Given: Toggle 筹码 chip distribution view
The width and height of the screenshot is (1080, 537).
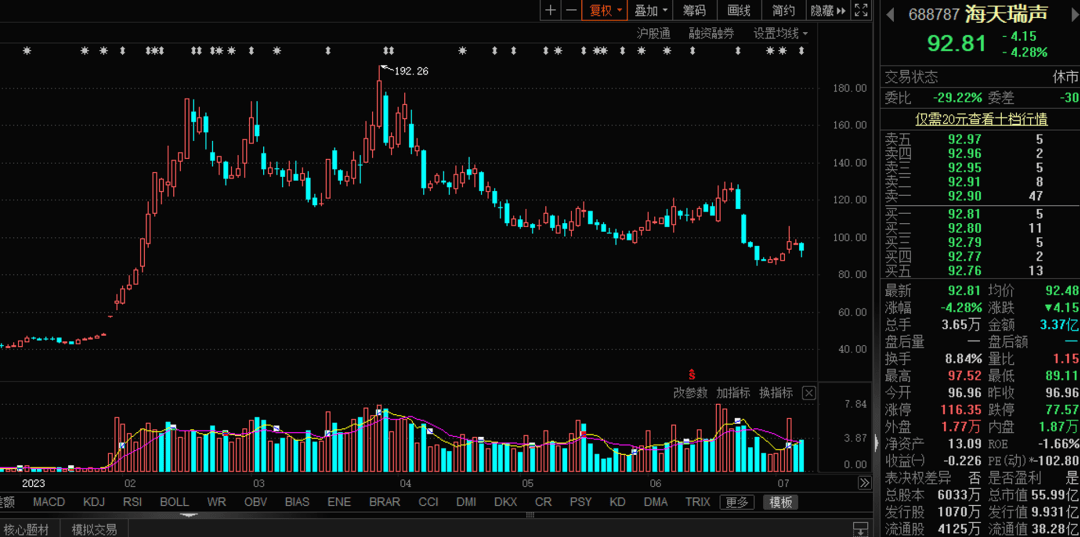Looking at the screenshot, I should pos(694,10).
